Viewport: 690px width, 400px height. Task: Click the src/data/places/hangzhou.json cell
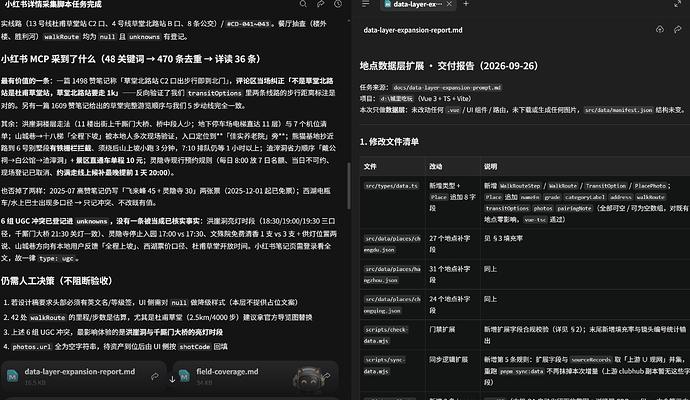(x=392, y=274)
